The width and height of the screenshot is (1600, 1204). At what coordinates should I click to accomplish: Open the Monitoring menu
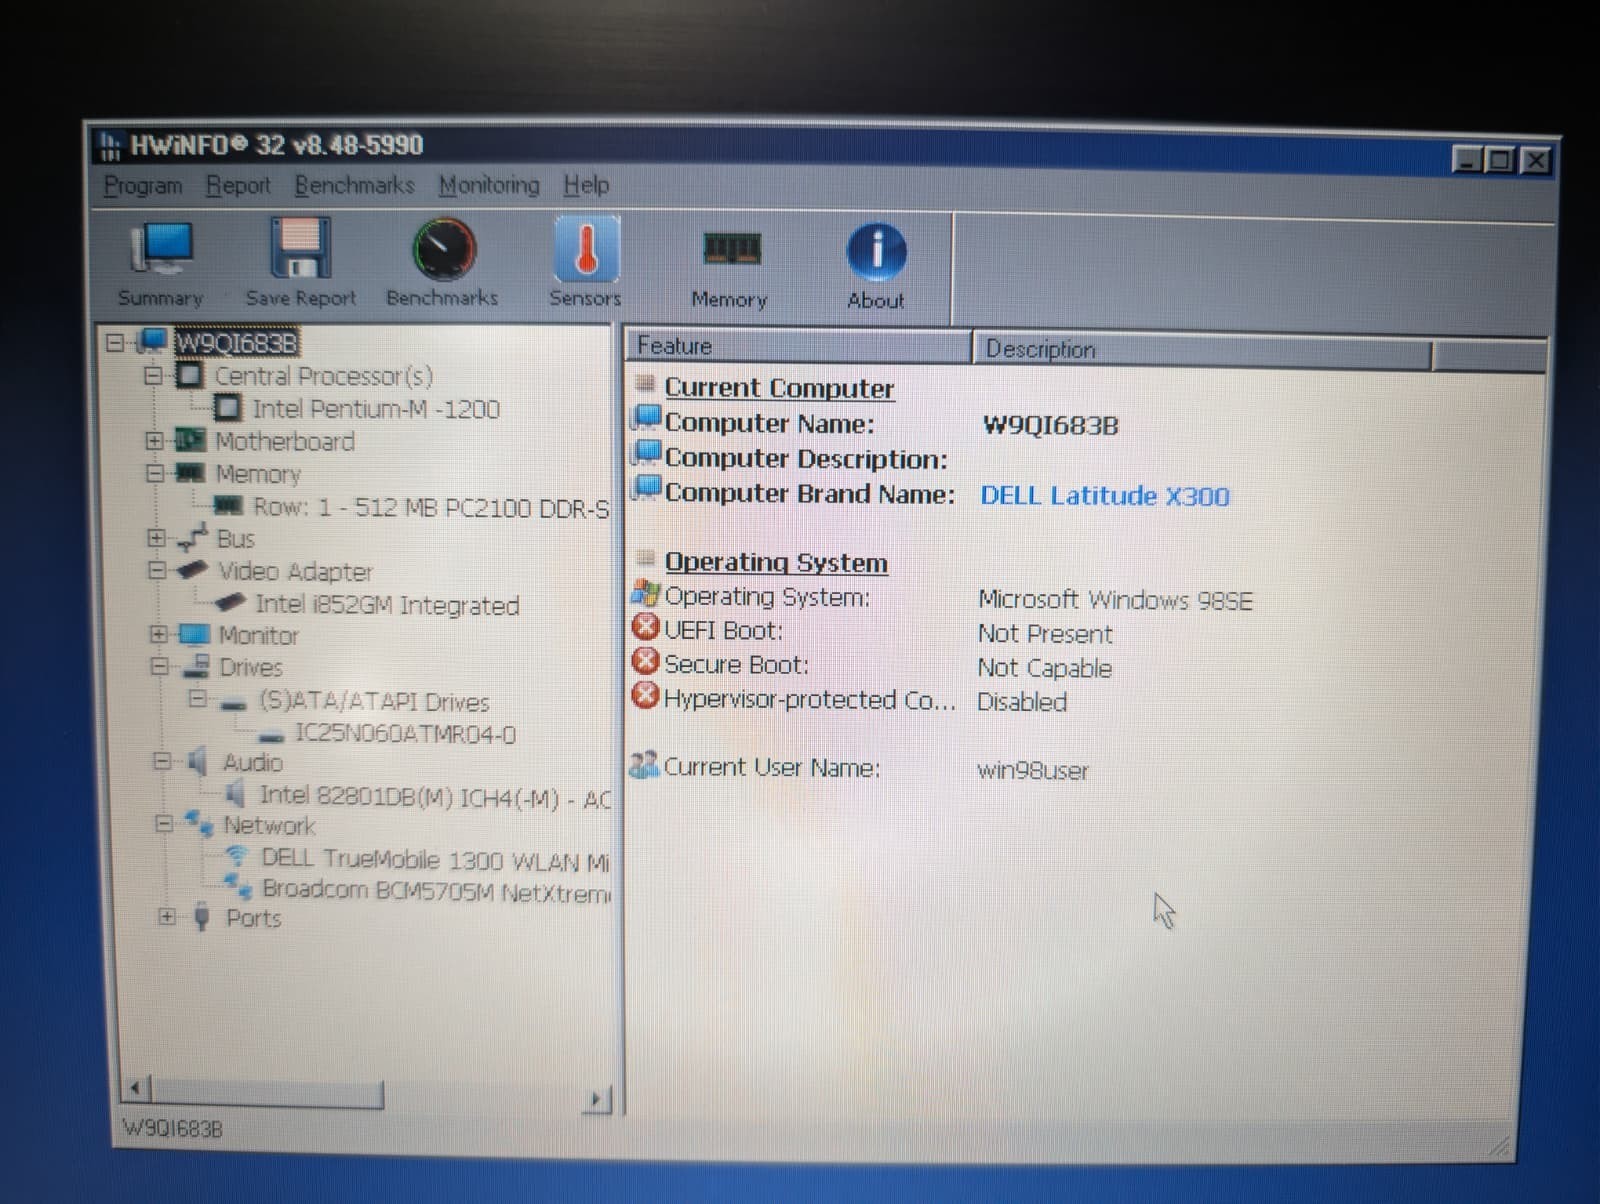click(x=489, y=185)
